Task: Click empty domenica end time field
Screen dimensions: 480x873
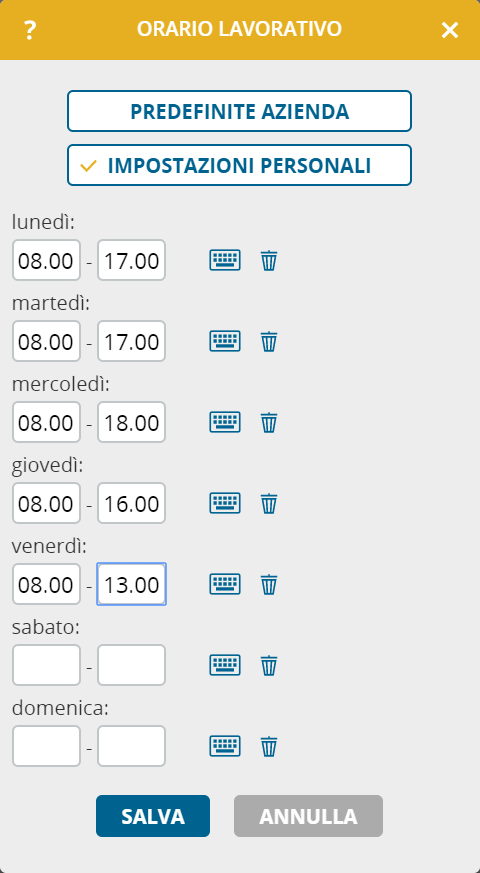Action: click(131, 746)
